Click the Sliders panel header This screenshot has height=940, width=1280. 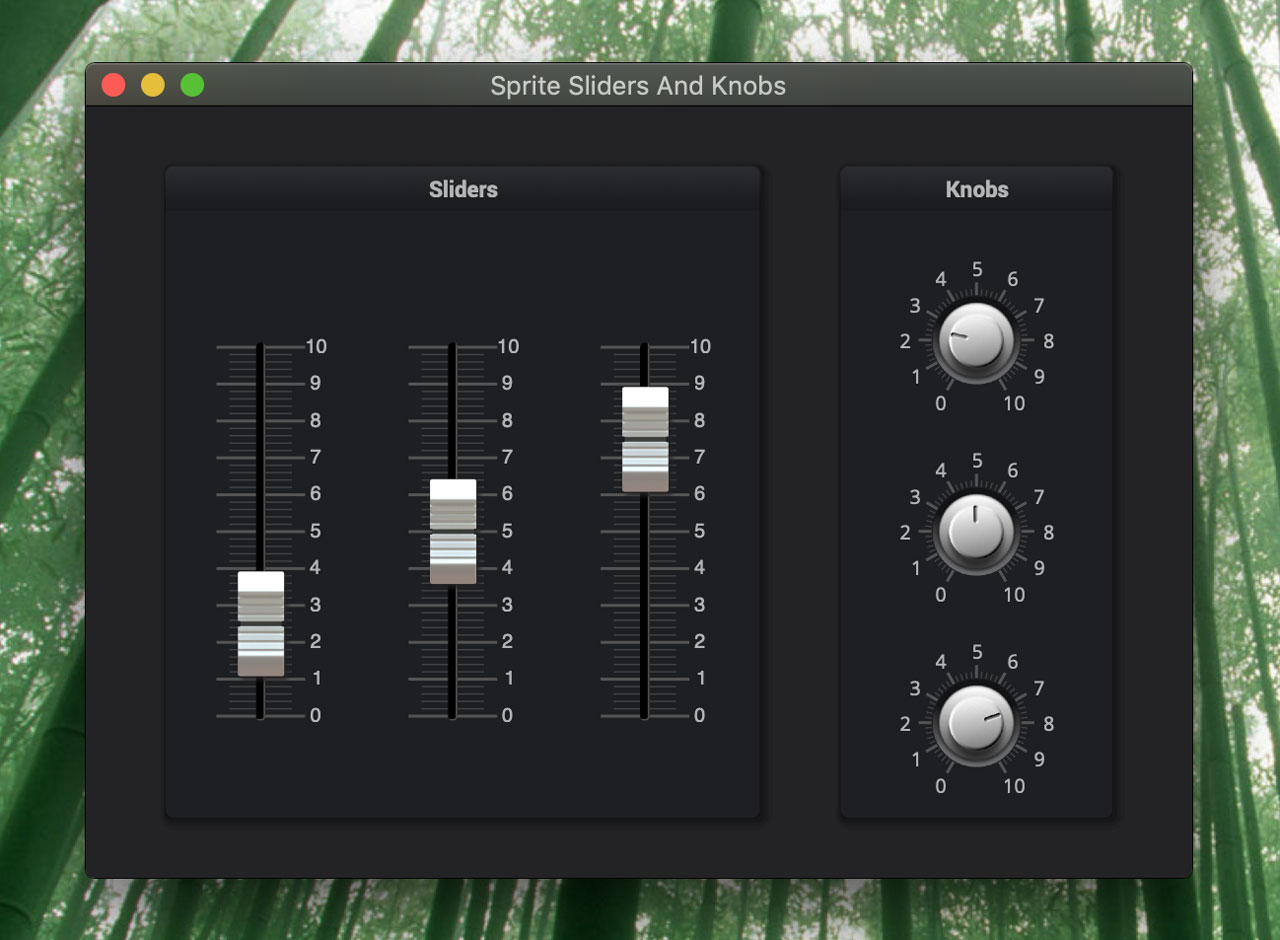coord(463,189)
